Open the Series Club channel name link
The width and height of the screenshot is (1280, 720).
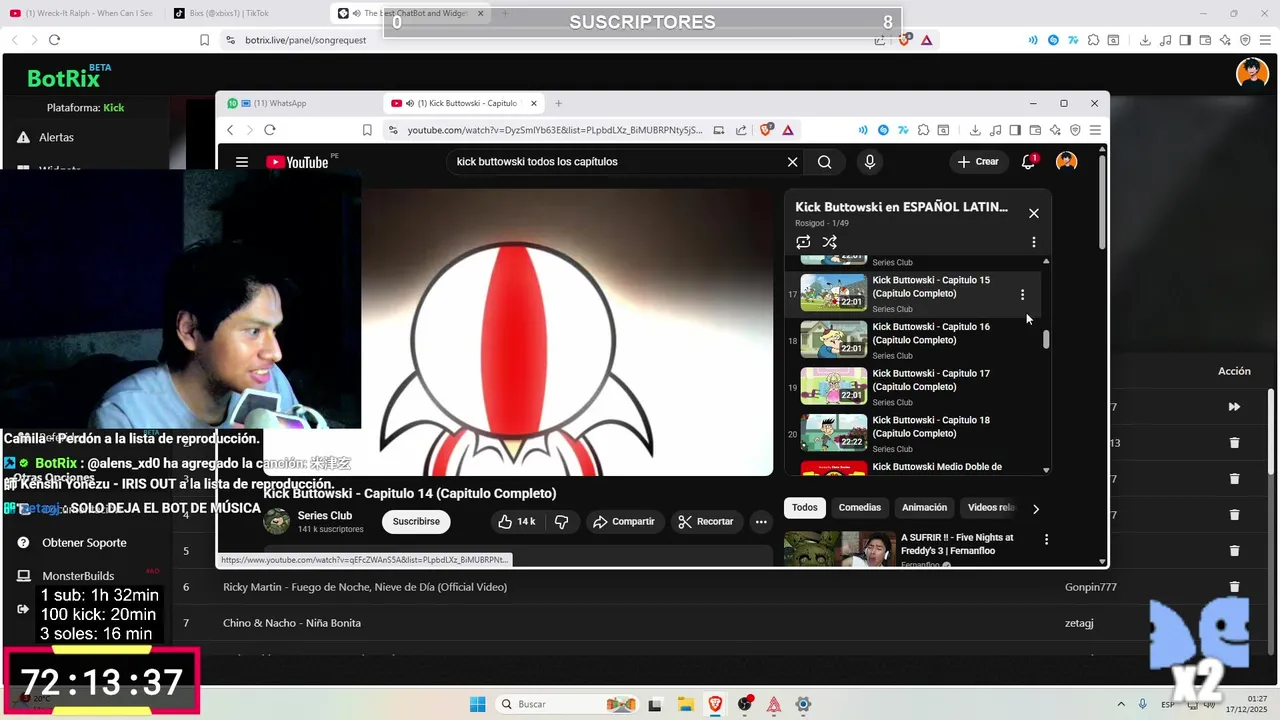pyautogui.click(x=325, y=516)
